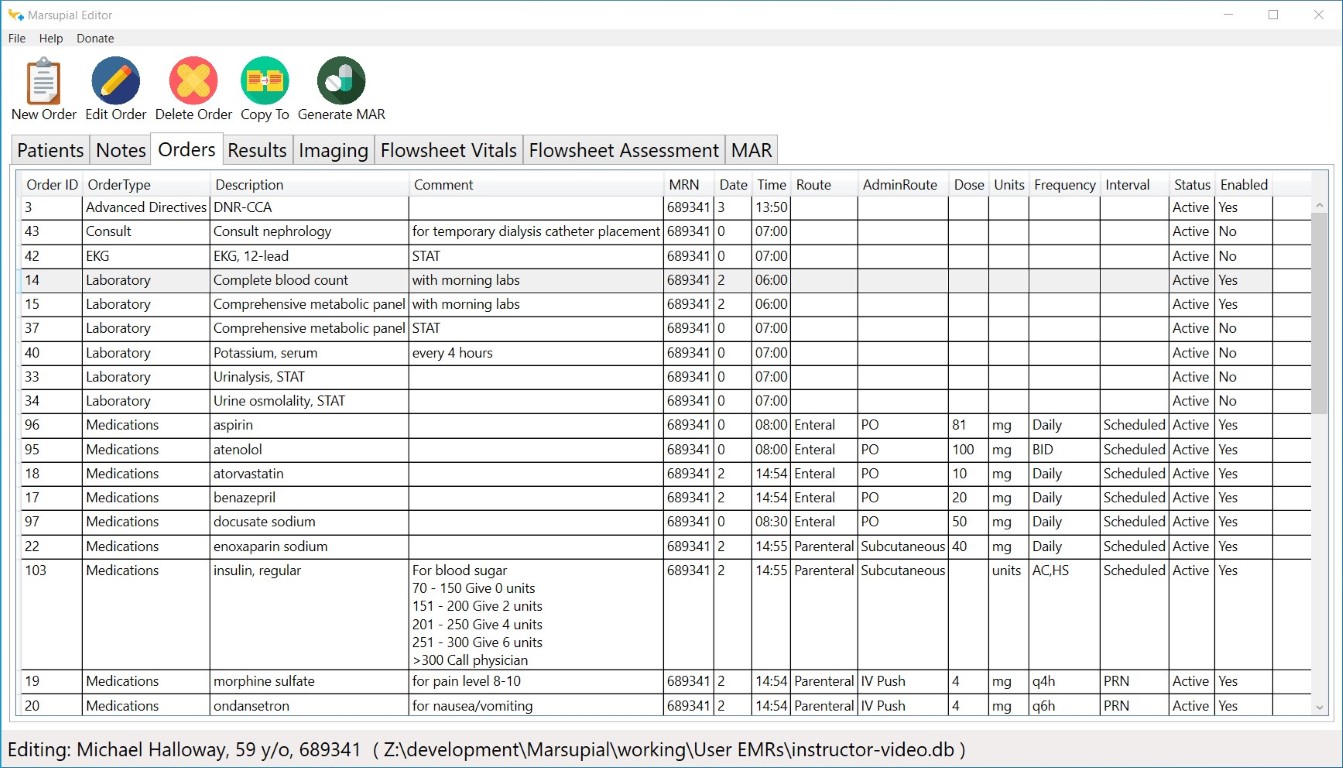
Task: Select the morphine sulfate medication row
Action: pyautogui.click(x=666, y=681)
